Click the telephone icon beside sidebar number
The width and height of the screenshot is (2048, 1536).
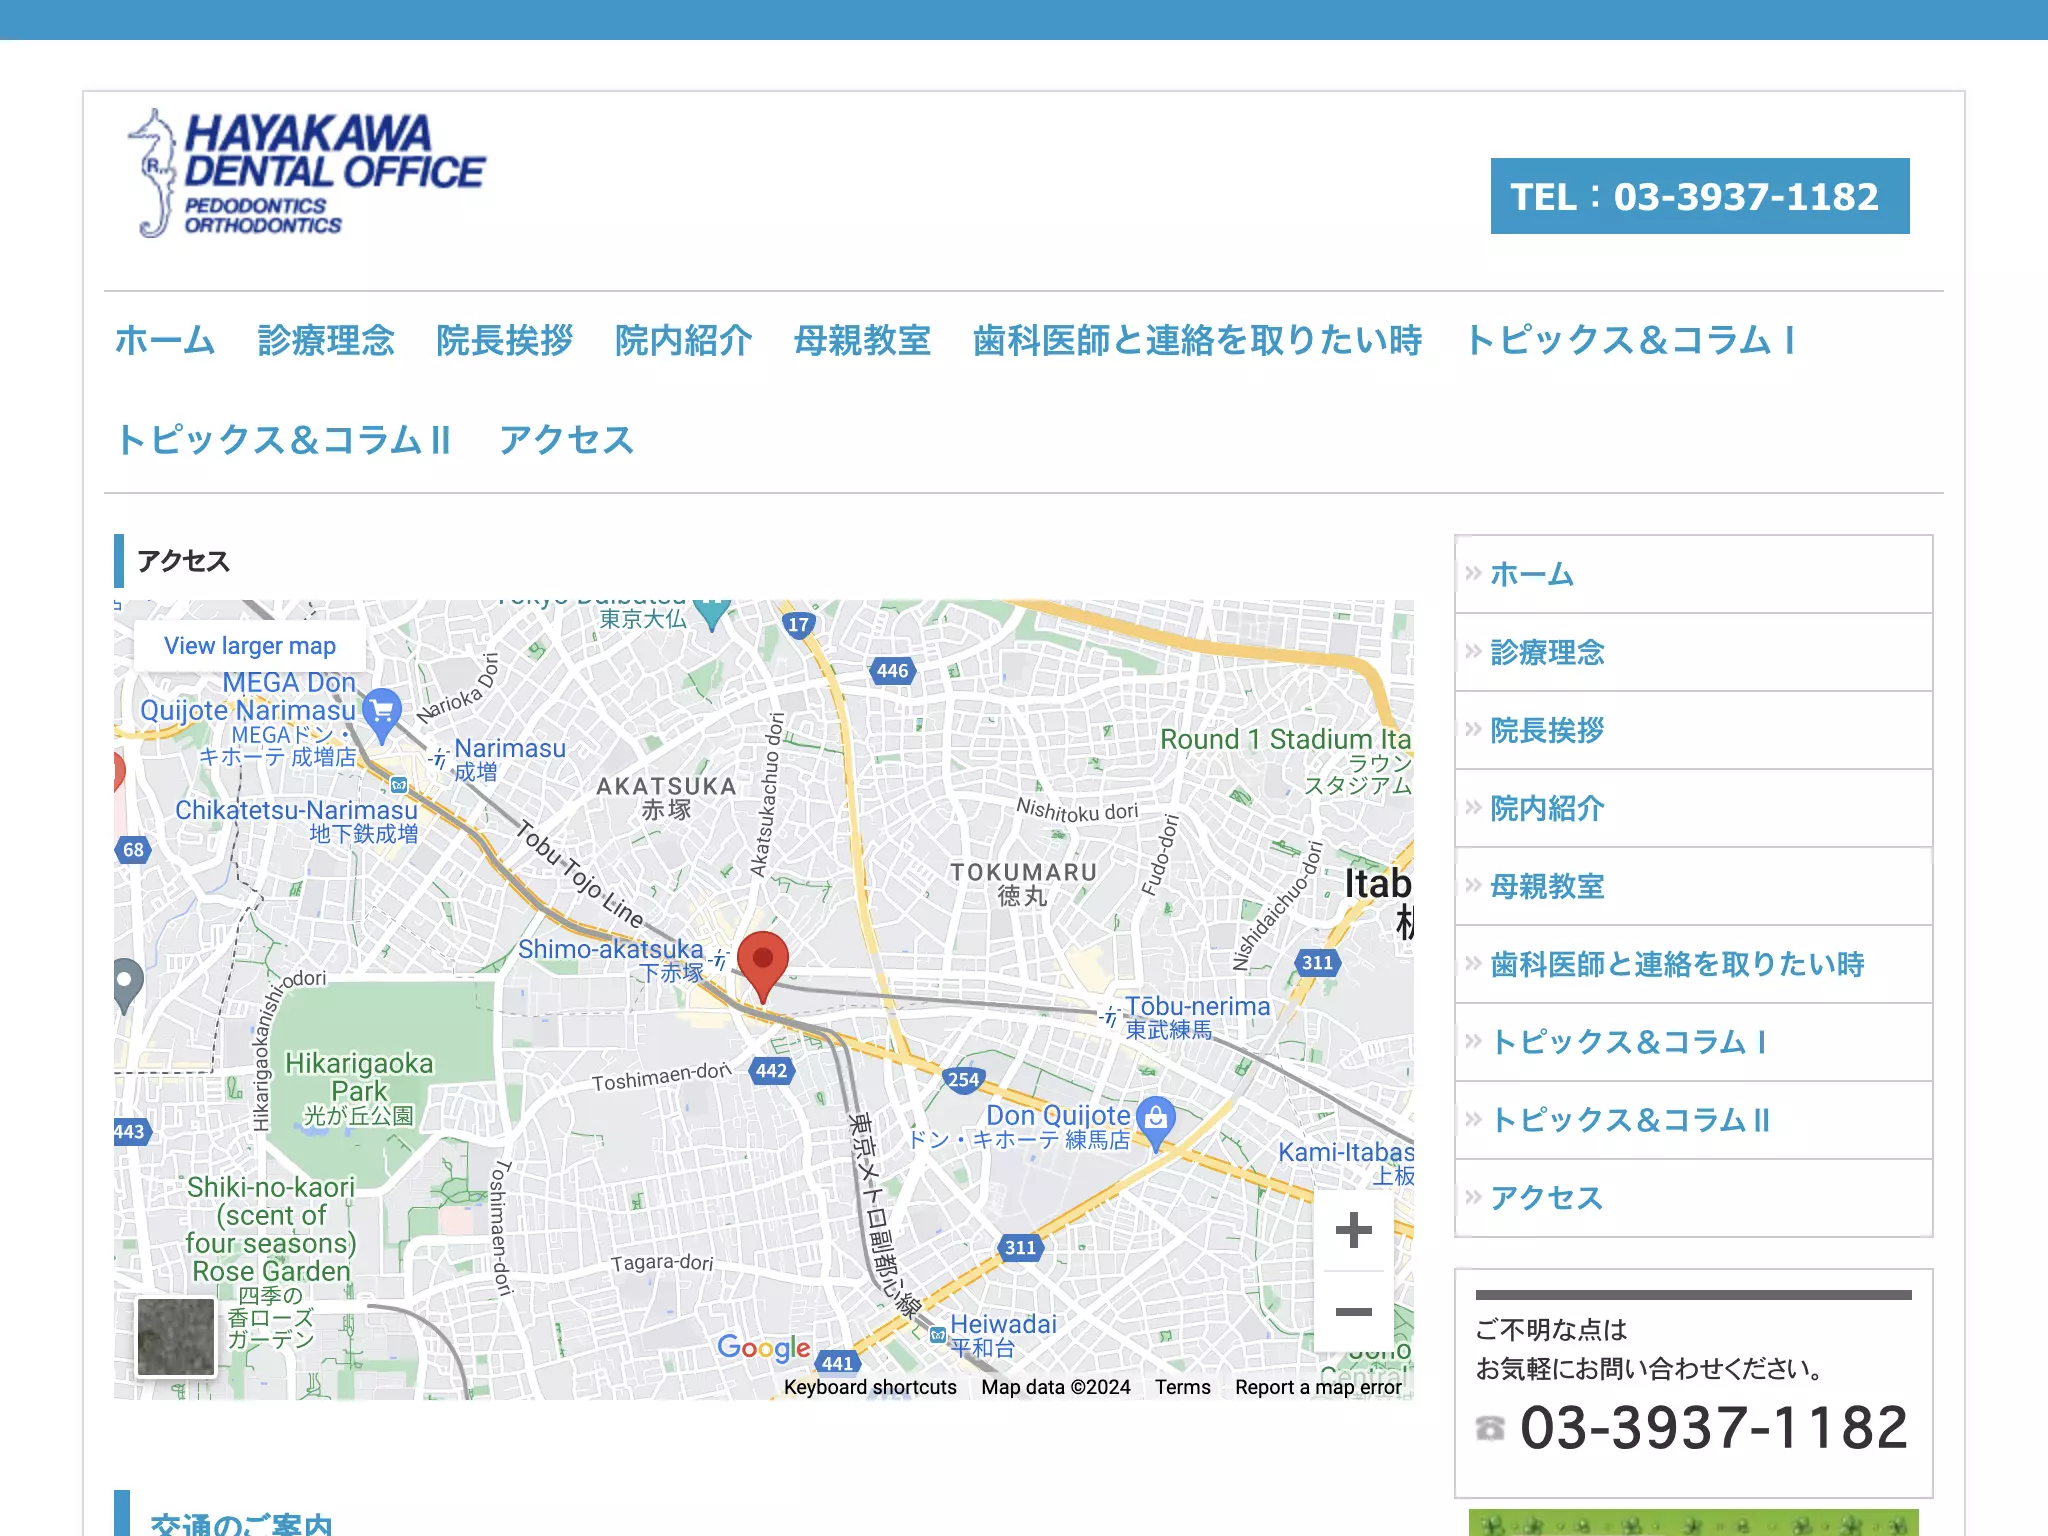(1490, 1428)
